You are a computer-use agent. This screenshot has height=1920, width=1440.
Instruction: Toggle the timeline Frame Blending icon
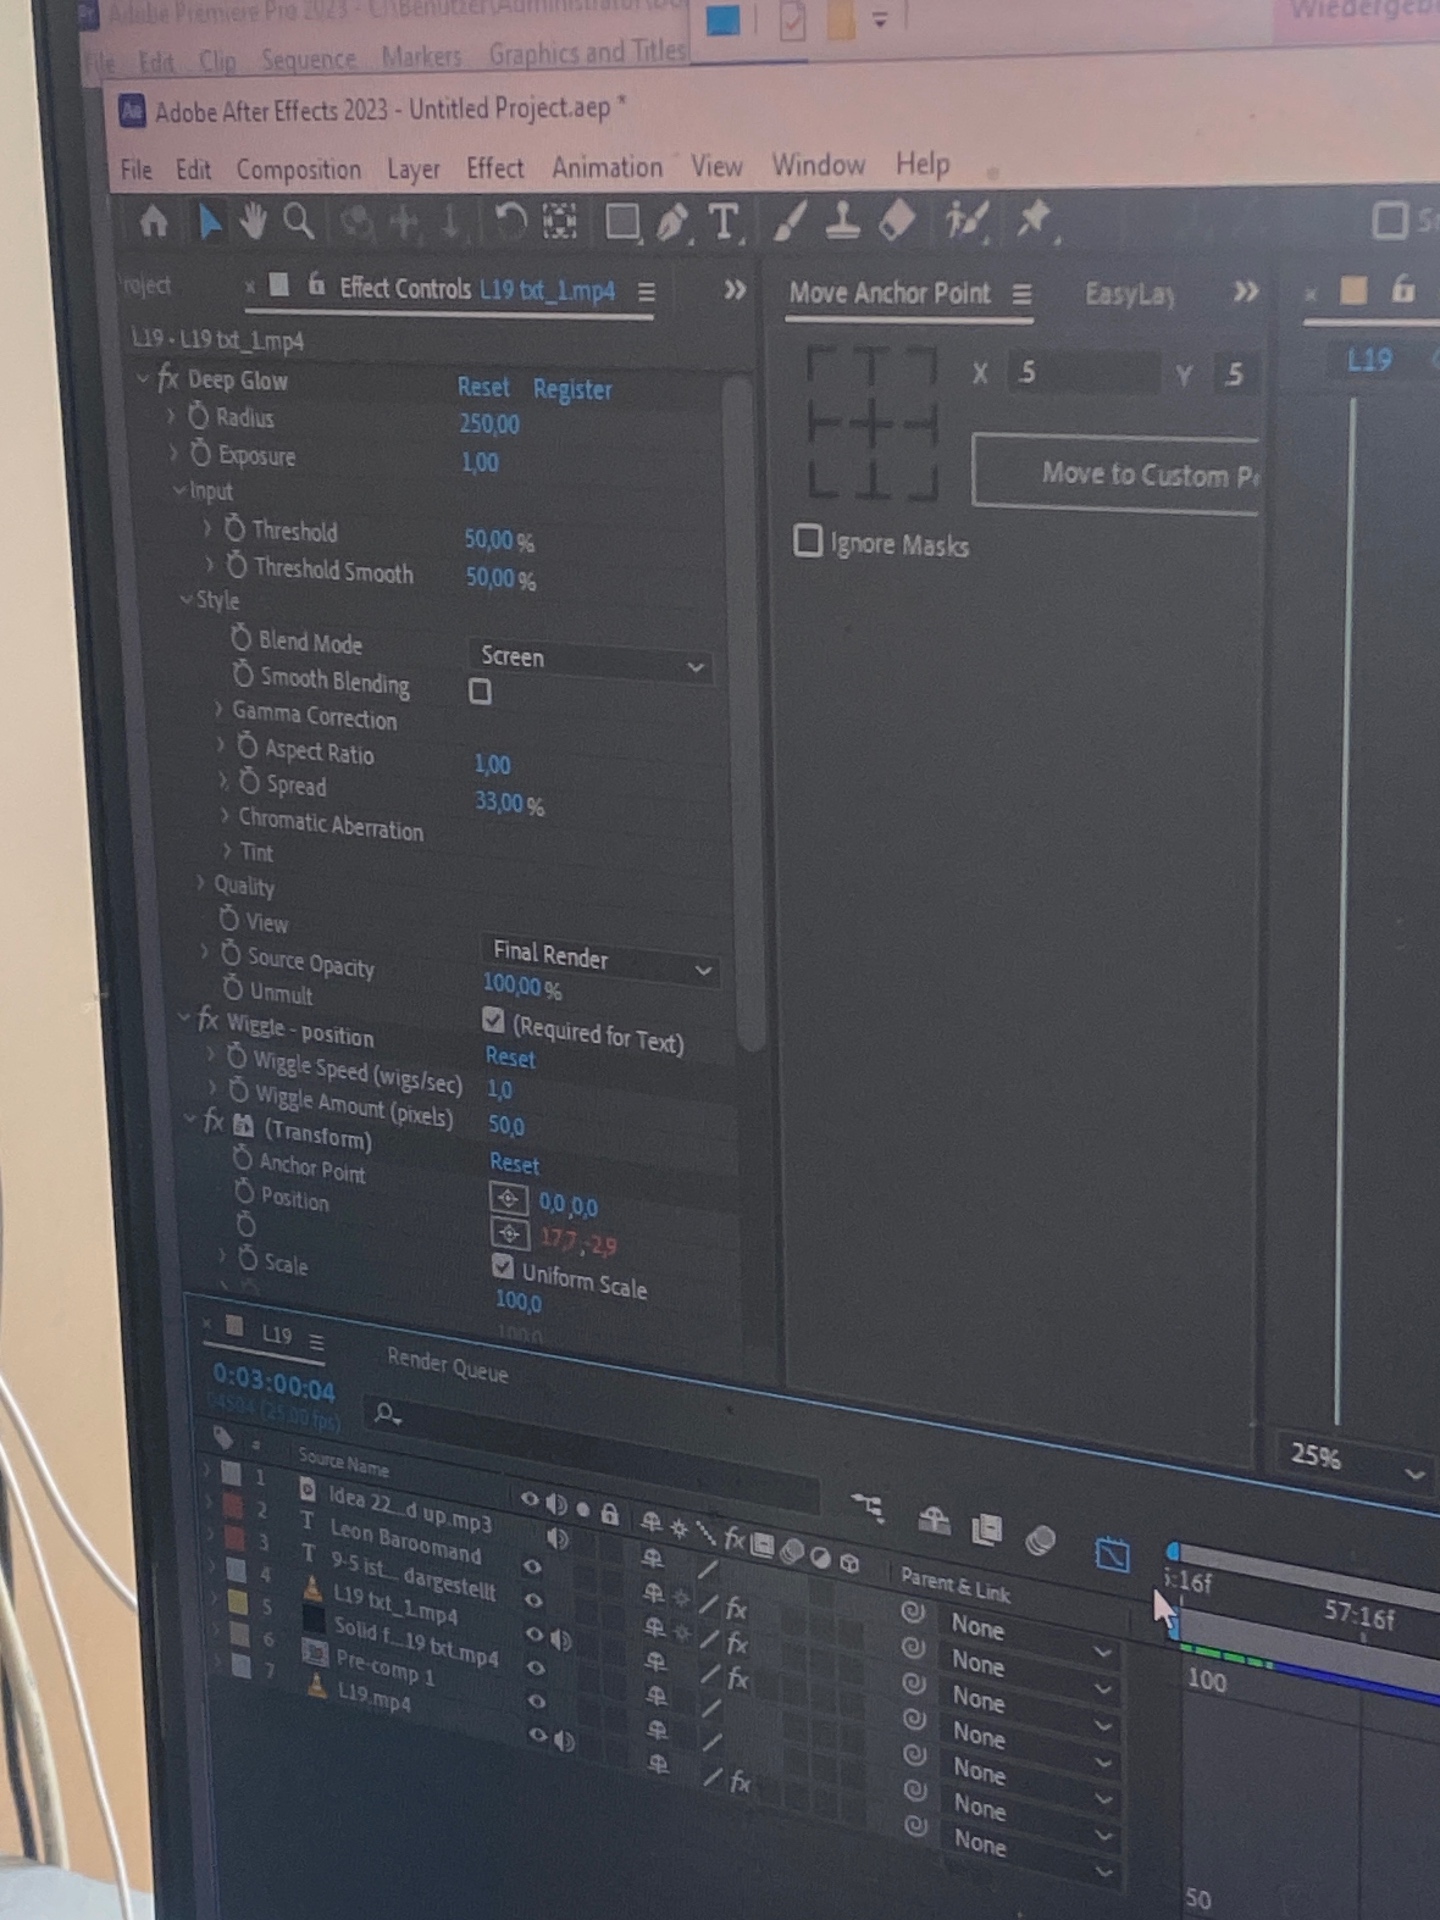coord(986,1529)
